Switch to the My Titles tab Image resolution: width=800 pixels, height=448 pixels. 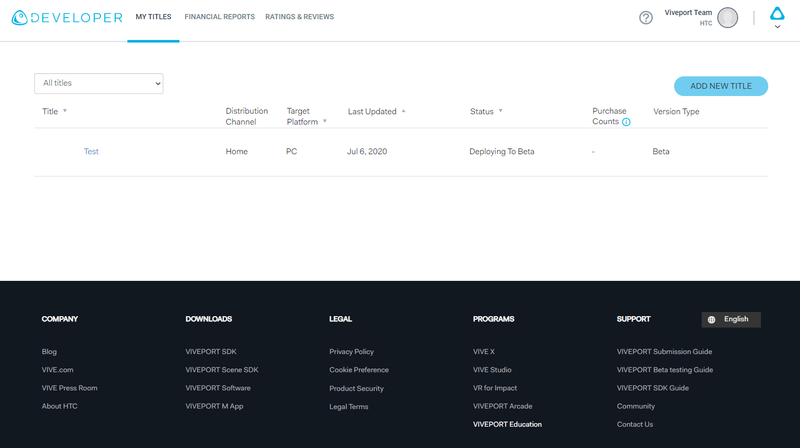coord(153,17)
